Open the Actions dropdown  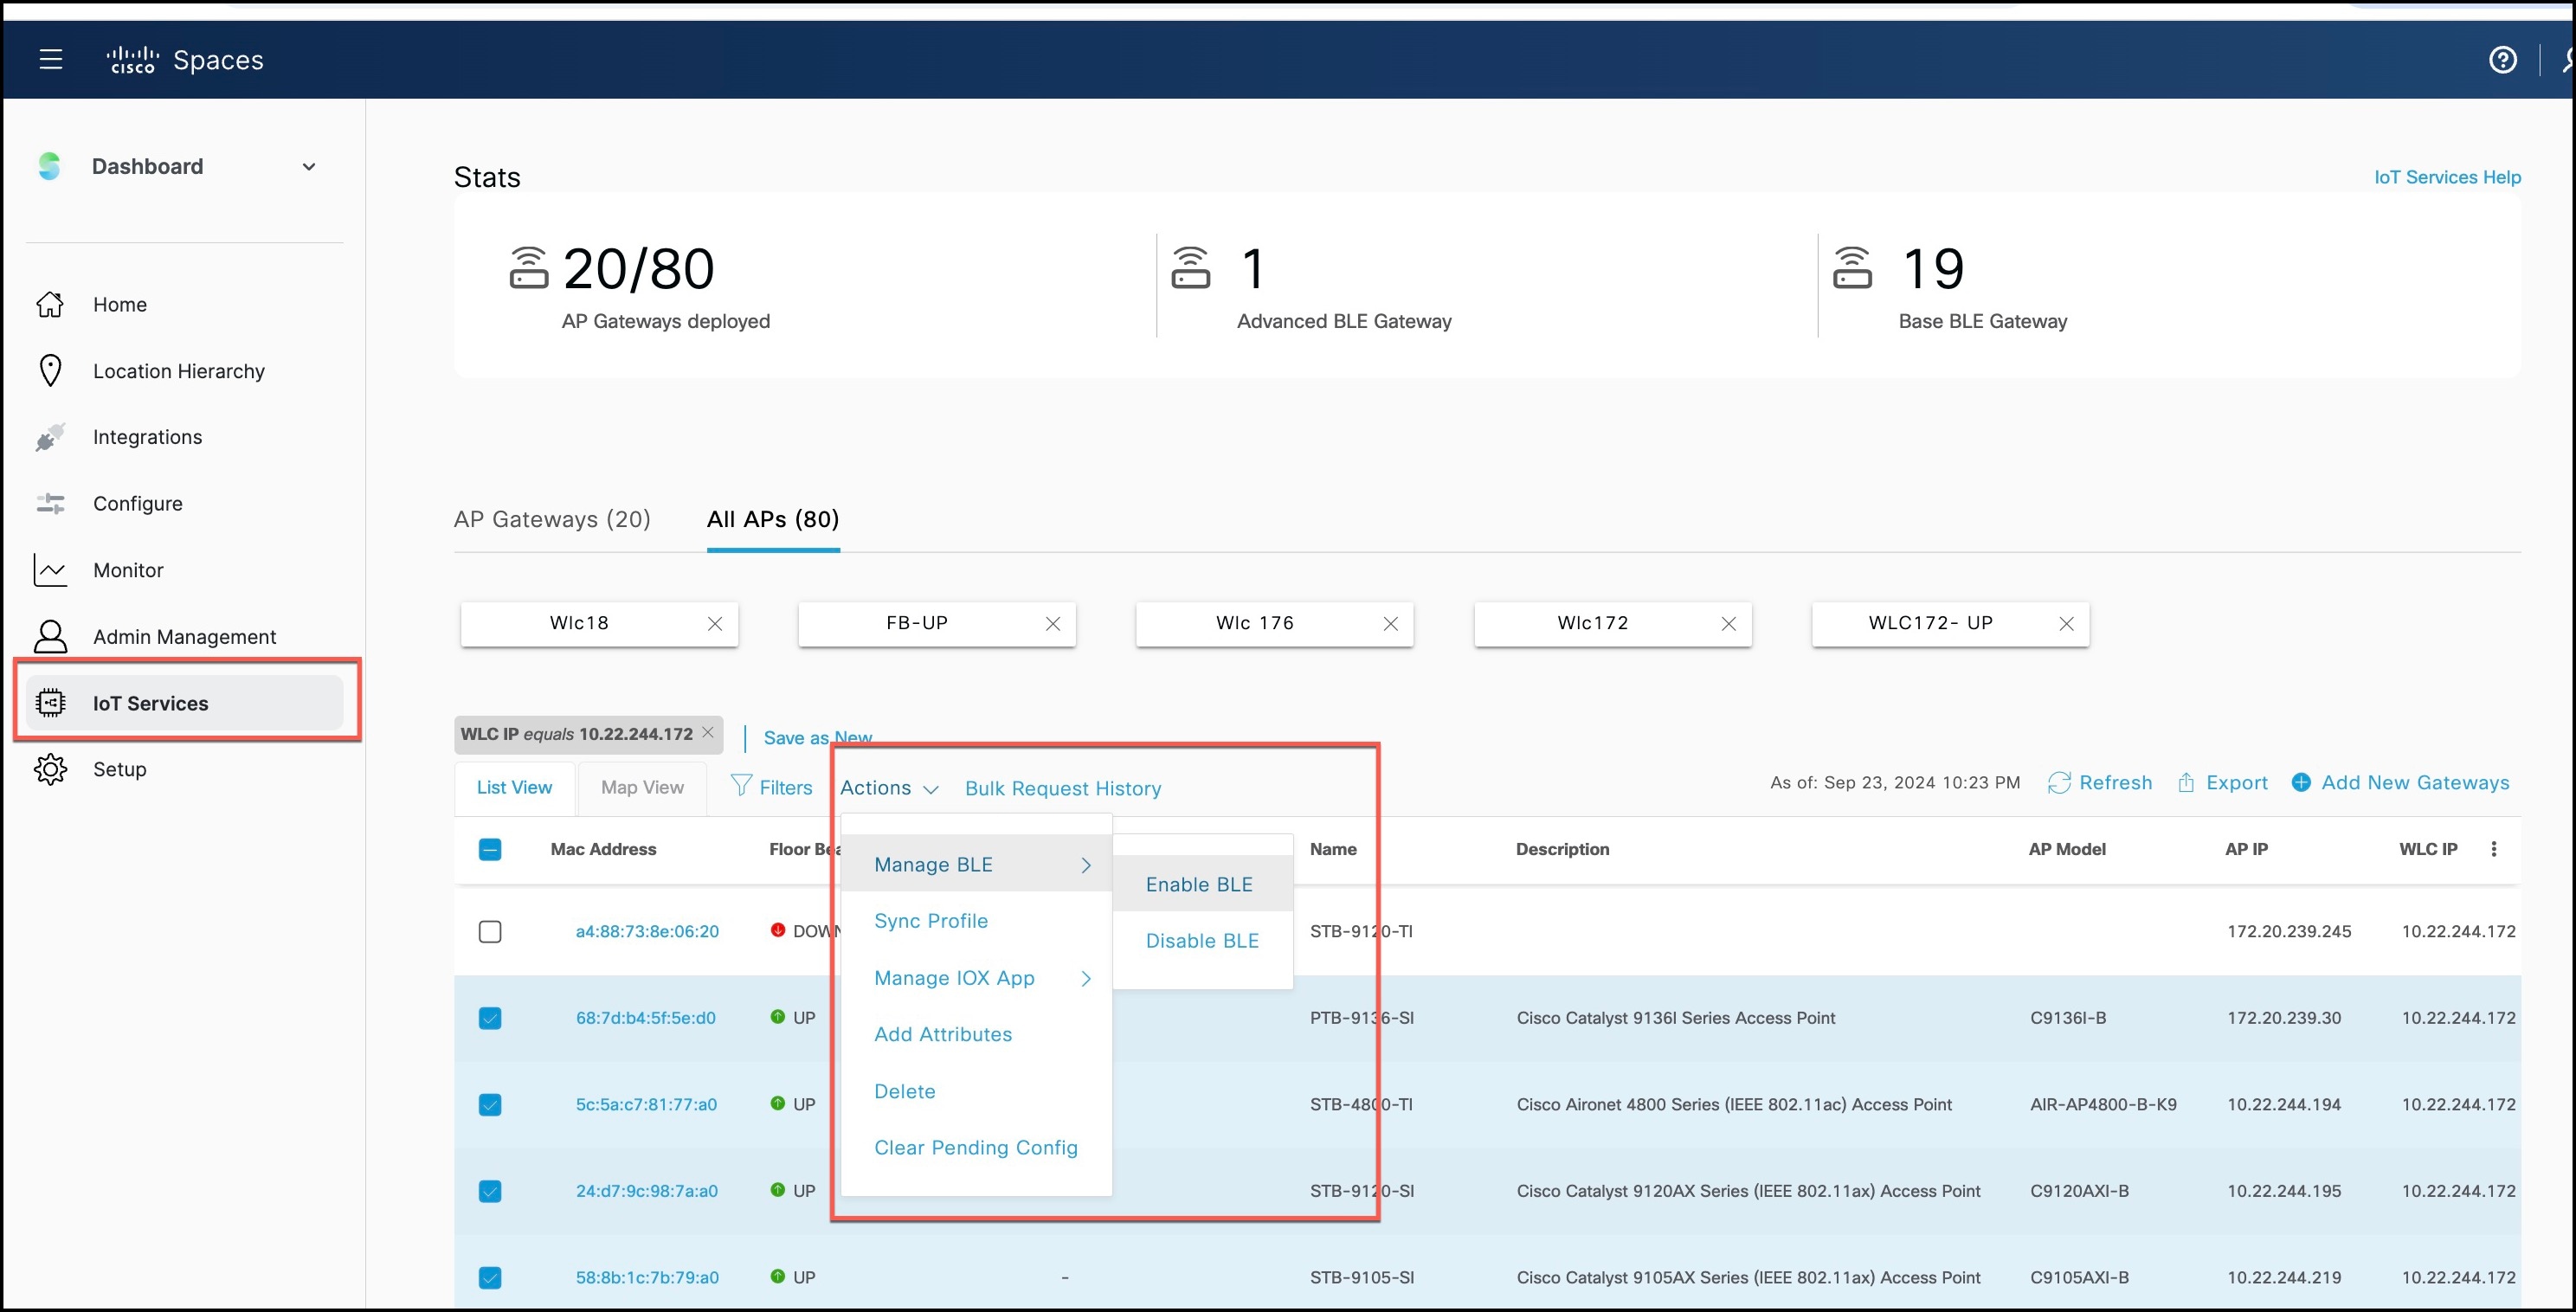pyautogui.click(x=889, y=788)
